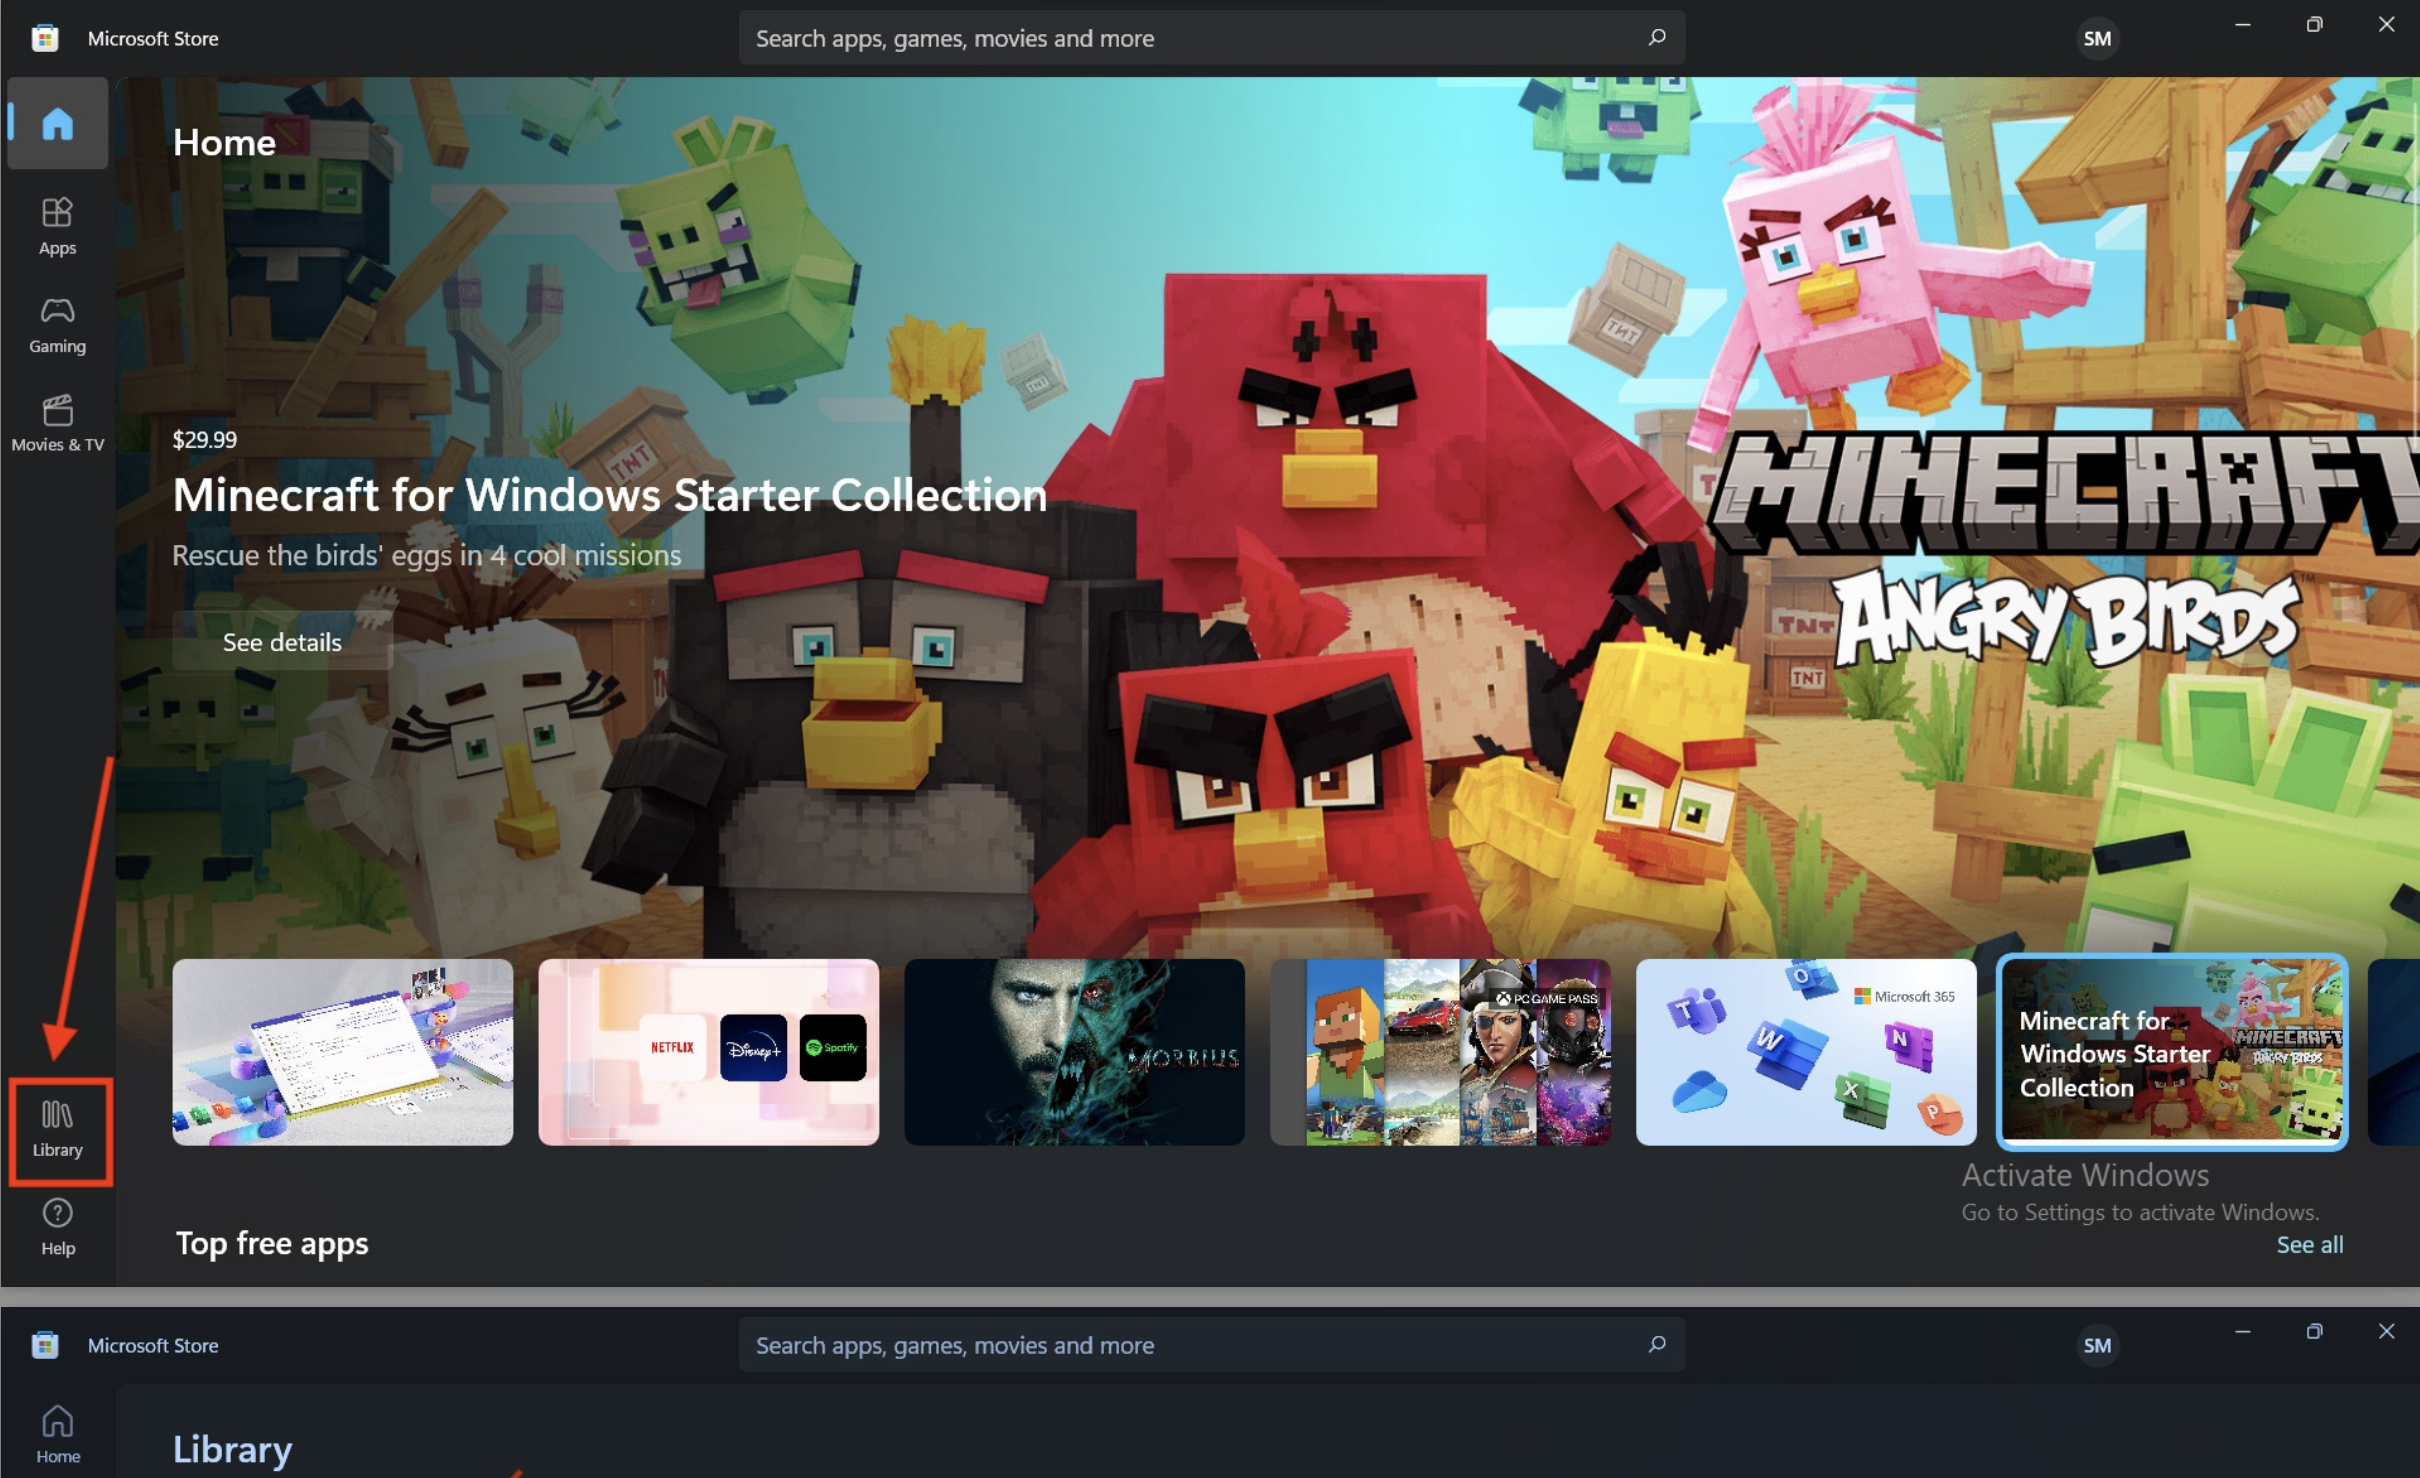
Task: Maximize or restore the top Microsoft Store window
Action: (x=2314, y=25)
